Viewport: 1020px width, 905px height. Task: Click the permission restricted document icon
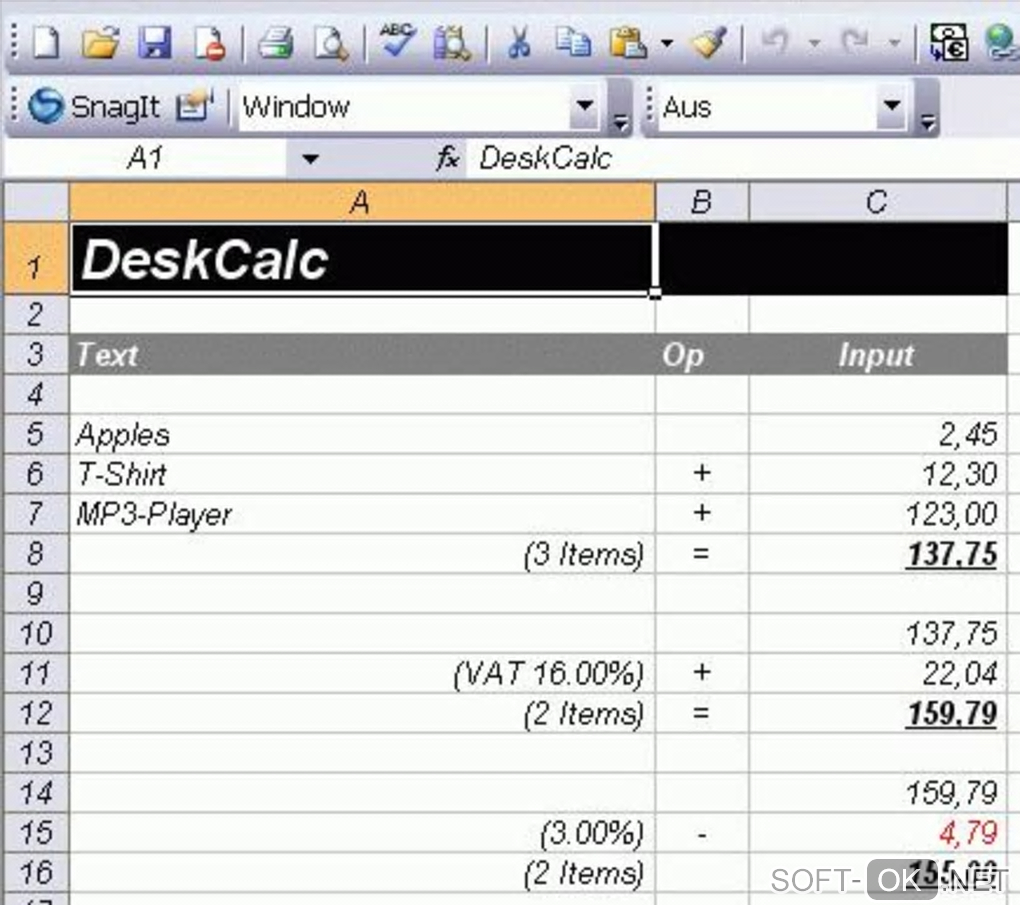209,43
